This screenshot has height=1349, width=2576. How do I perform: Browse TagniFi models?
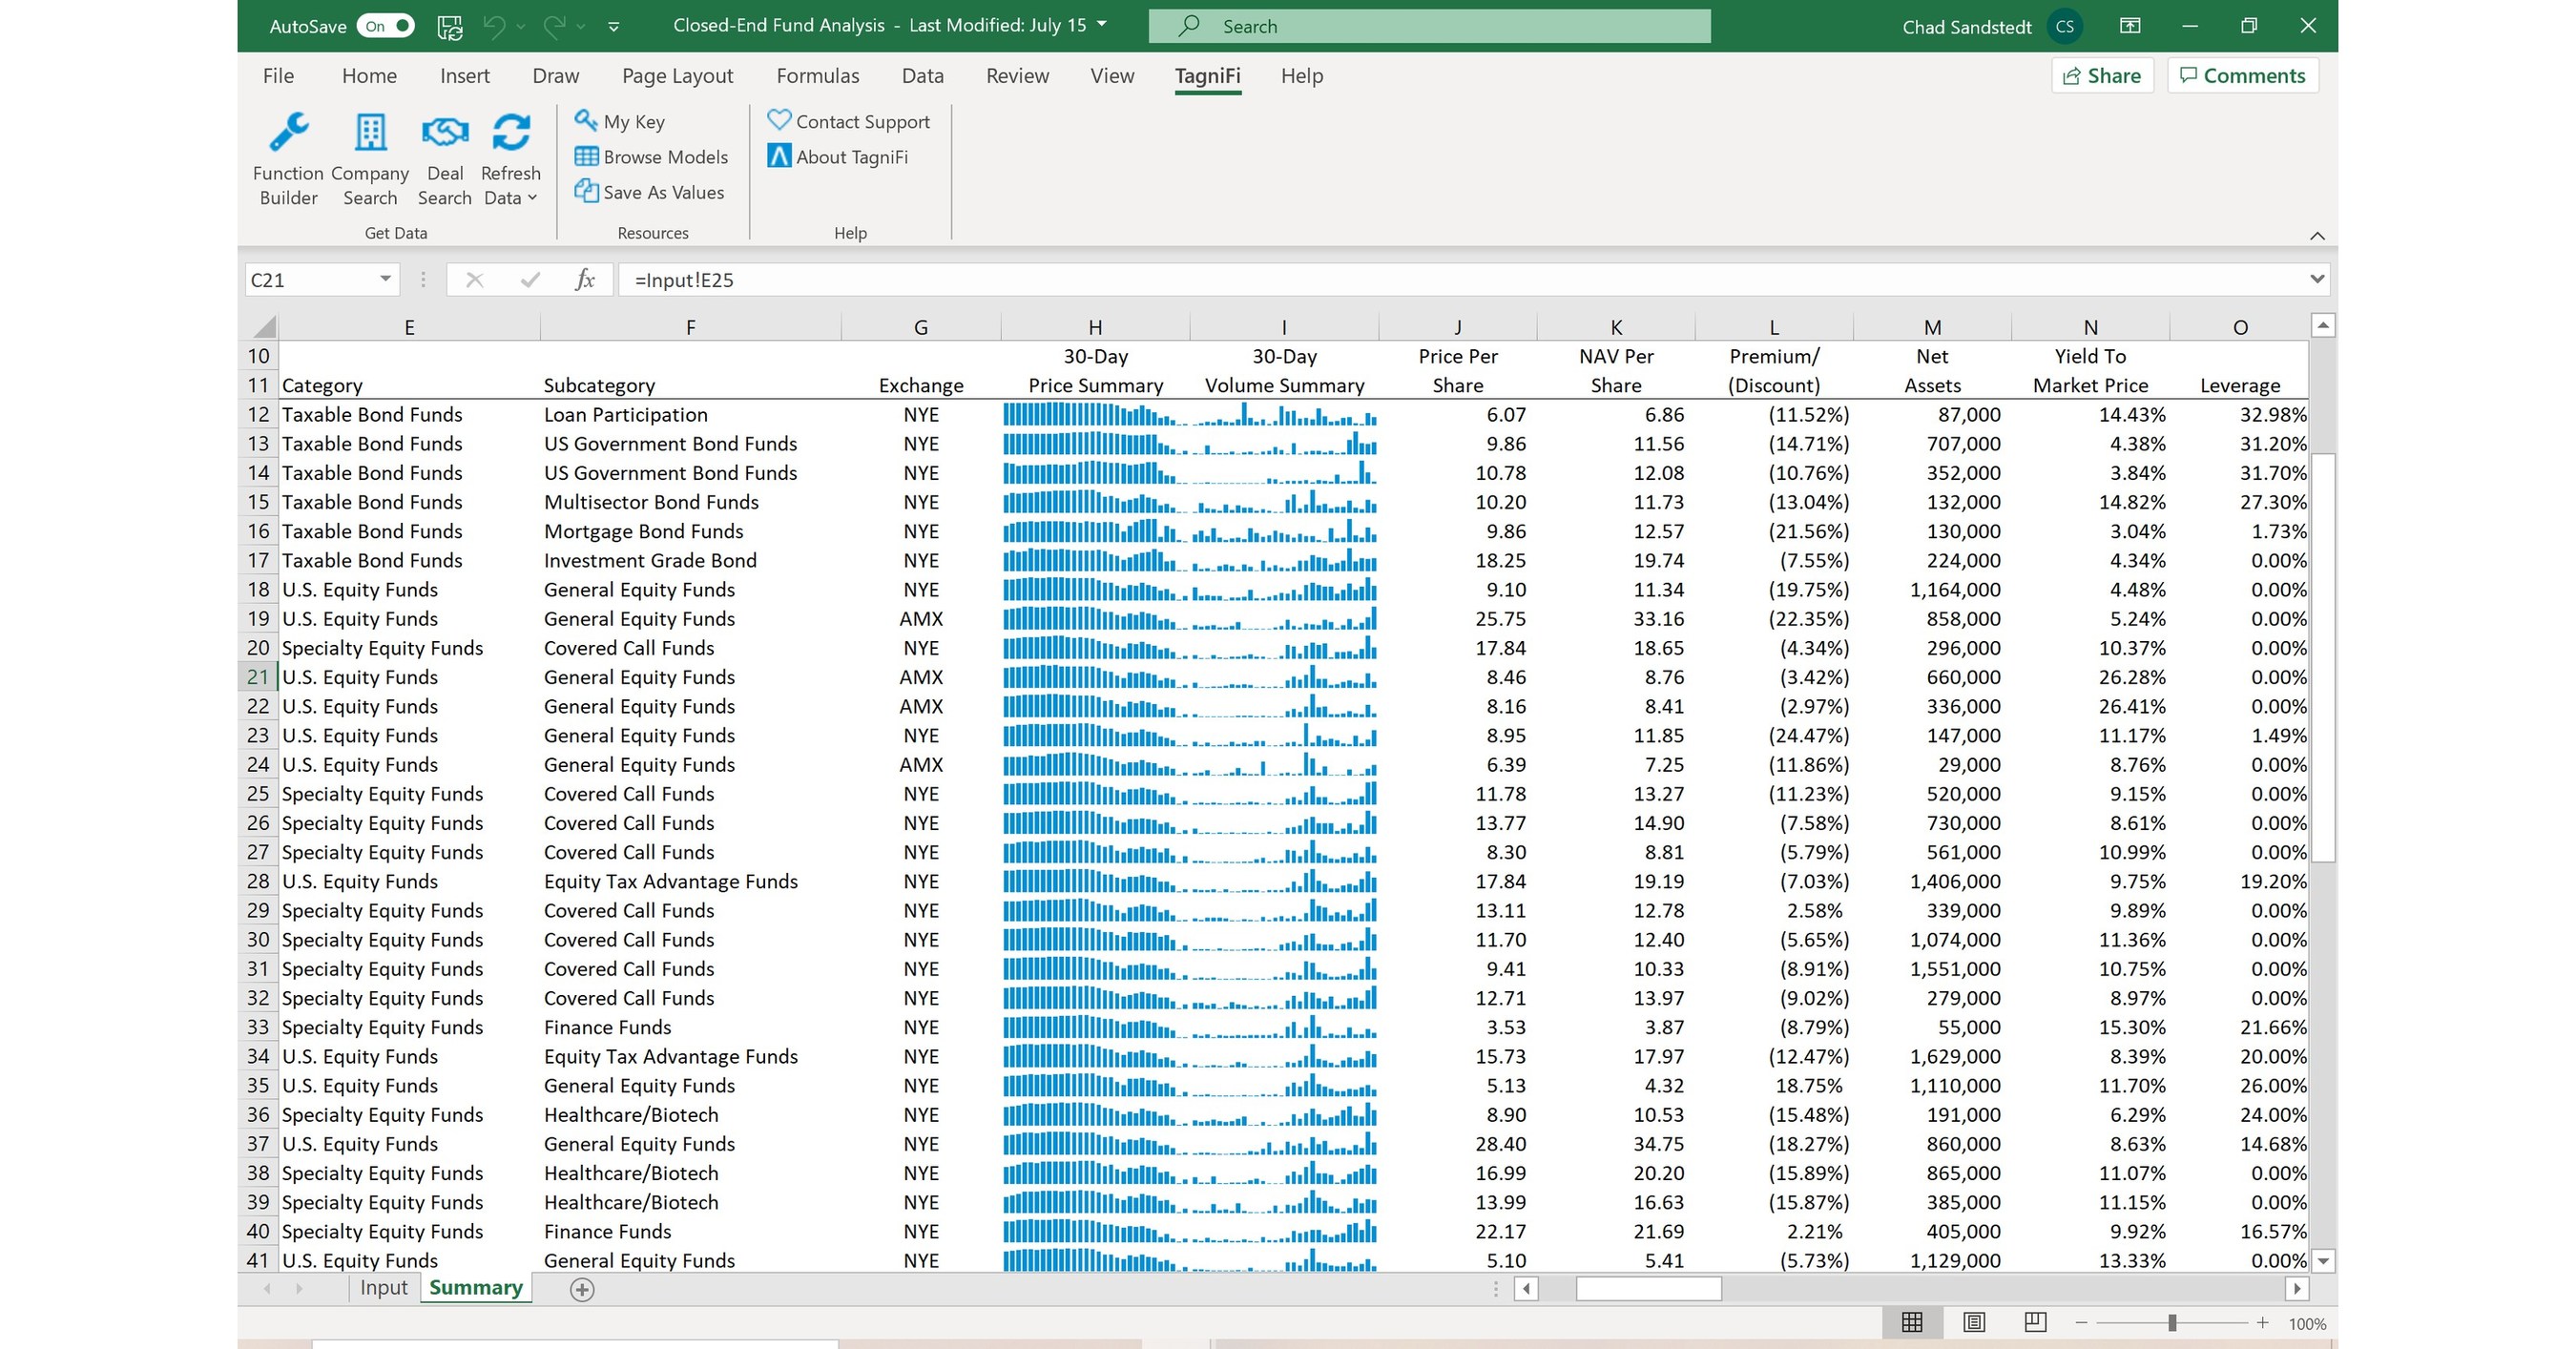coord(652,156)
